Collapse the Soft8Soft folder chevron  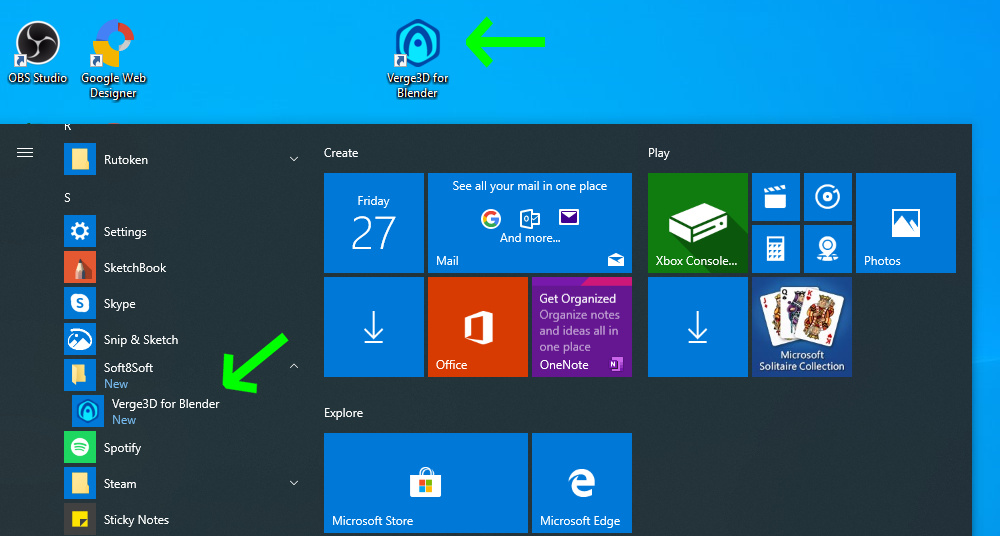pyautogui.click(x=294, y=366)
